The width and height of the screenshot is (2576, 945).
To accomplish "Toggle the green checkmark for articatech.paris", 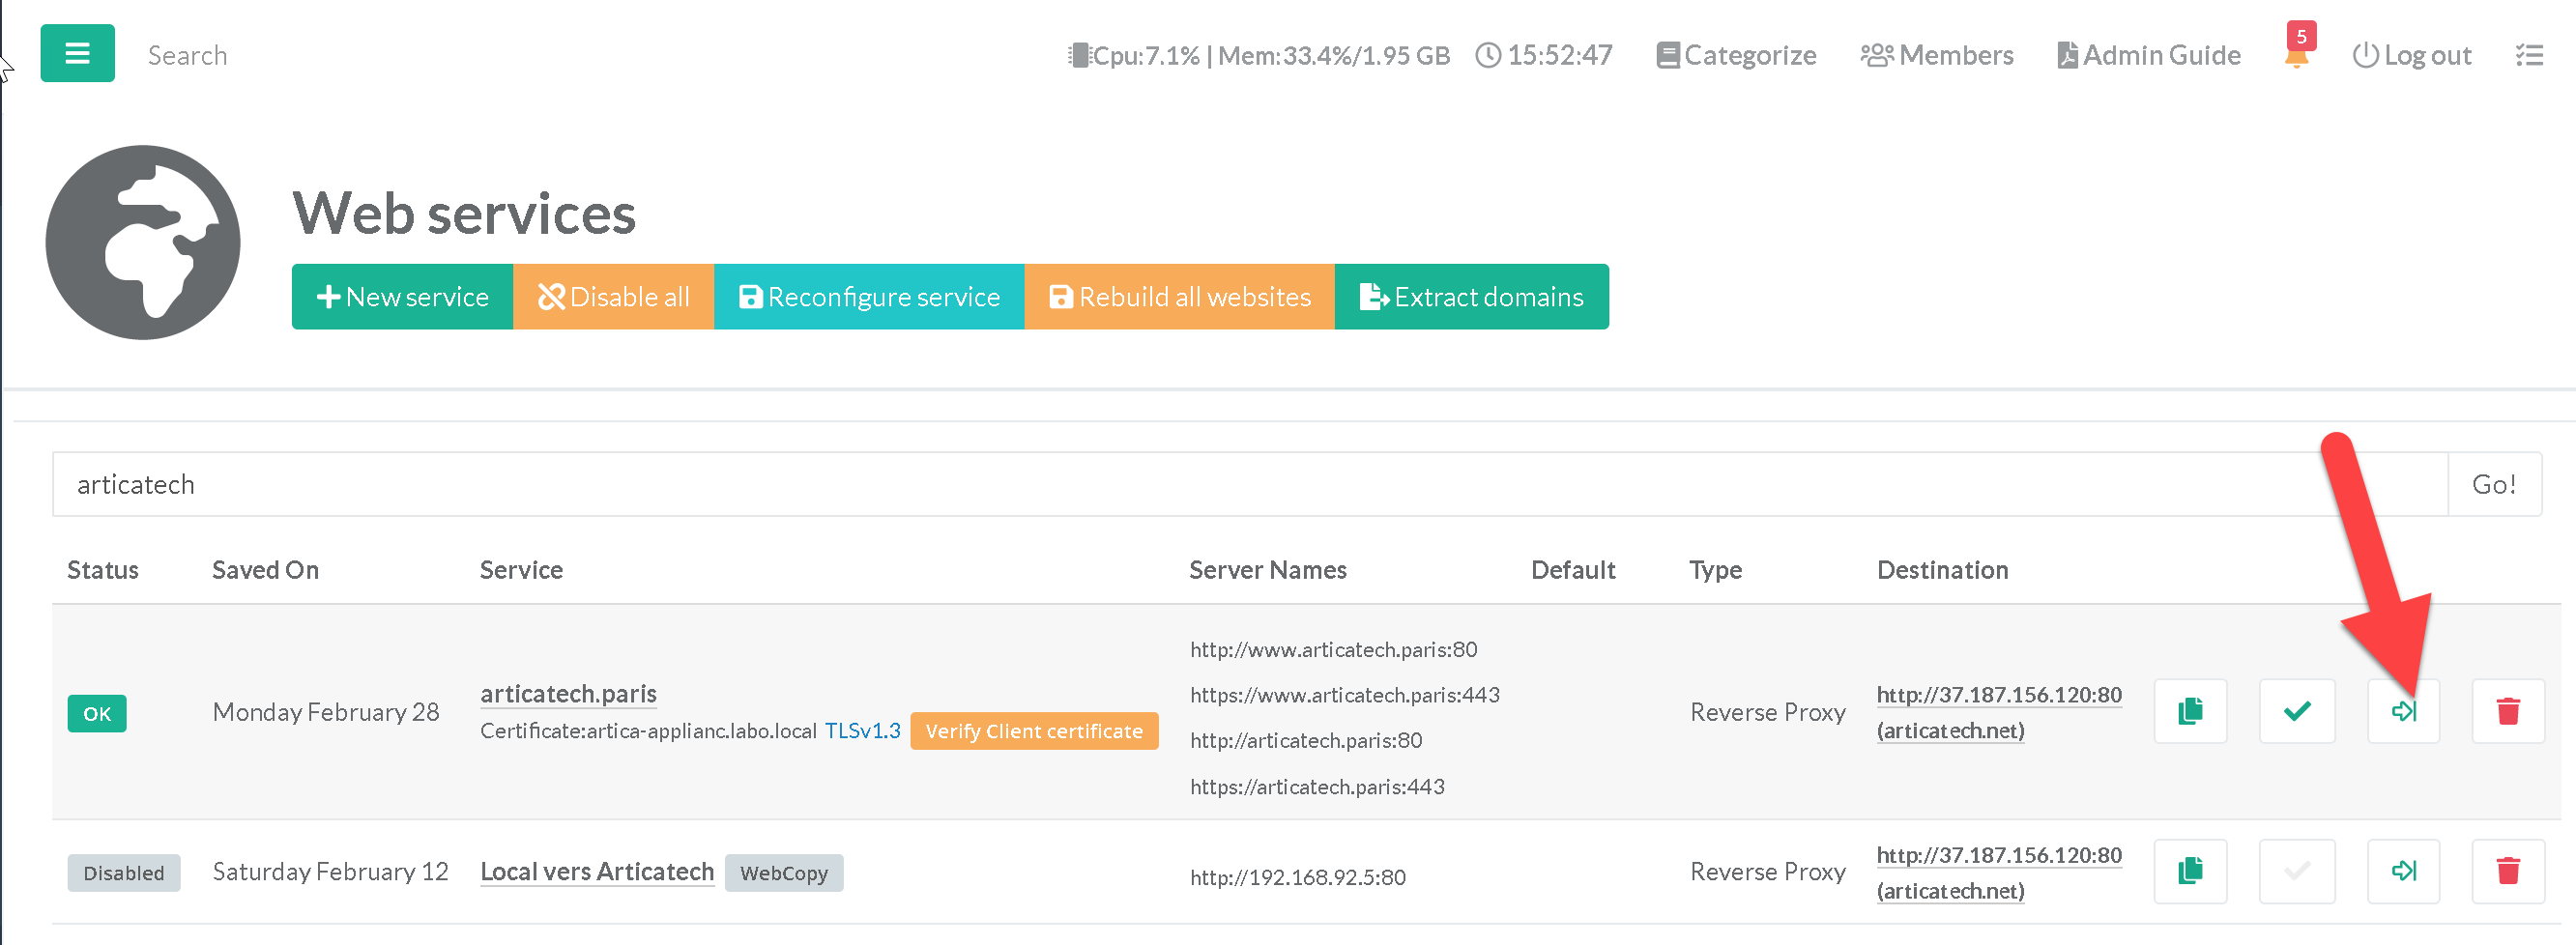I will coord(2297,712).
